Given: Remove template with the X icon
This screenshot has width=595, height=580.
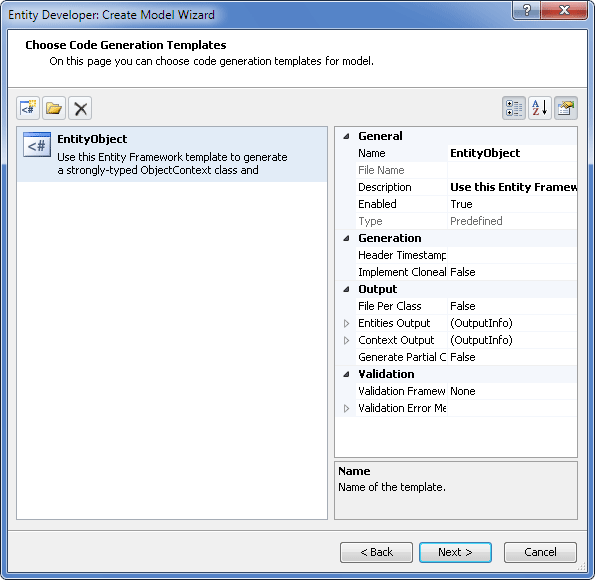Looking at the screenshot, I should point(80,108).
